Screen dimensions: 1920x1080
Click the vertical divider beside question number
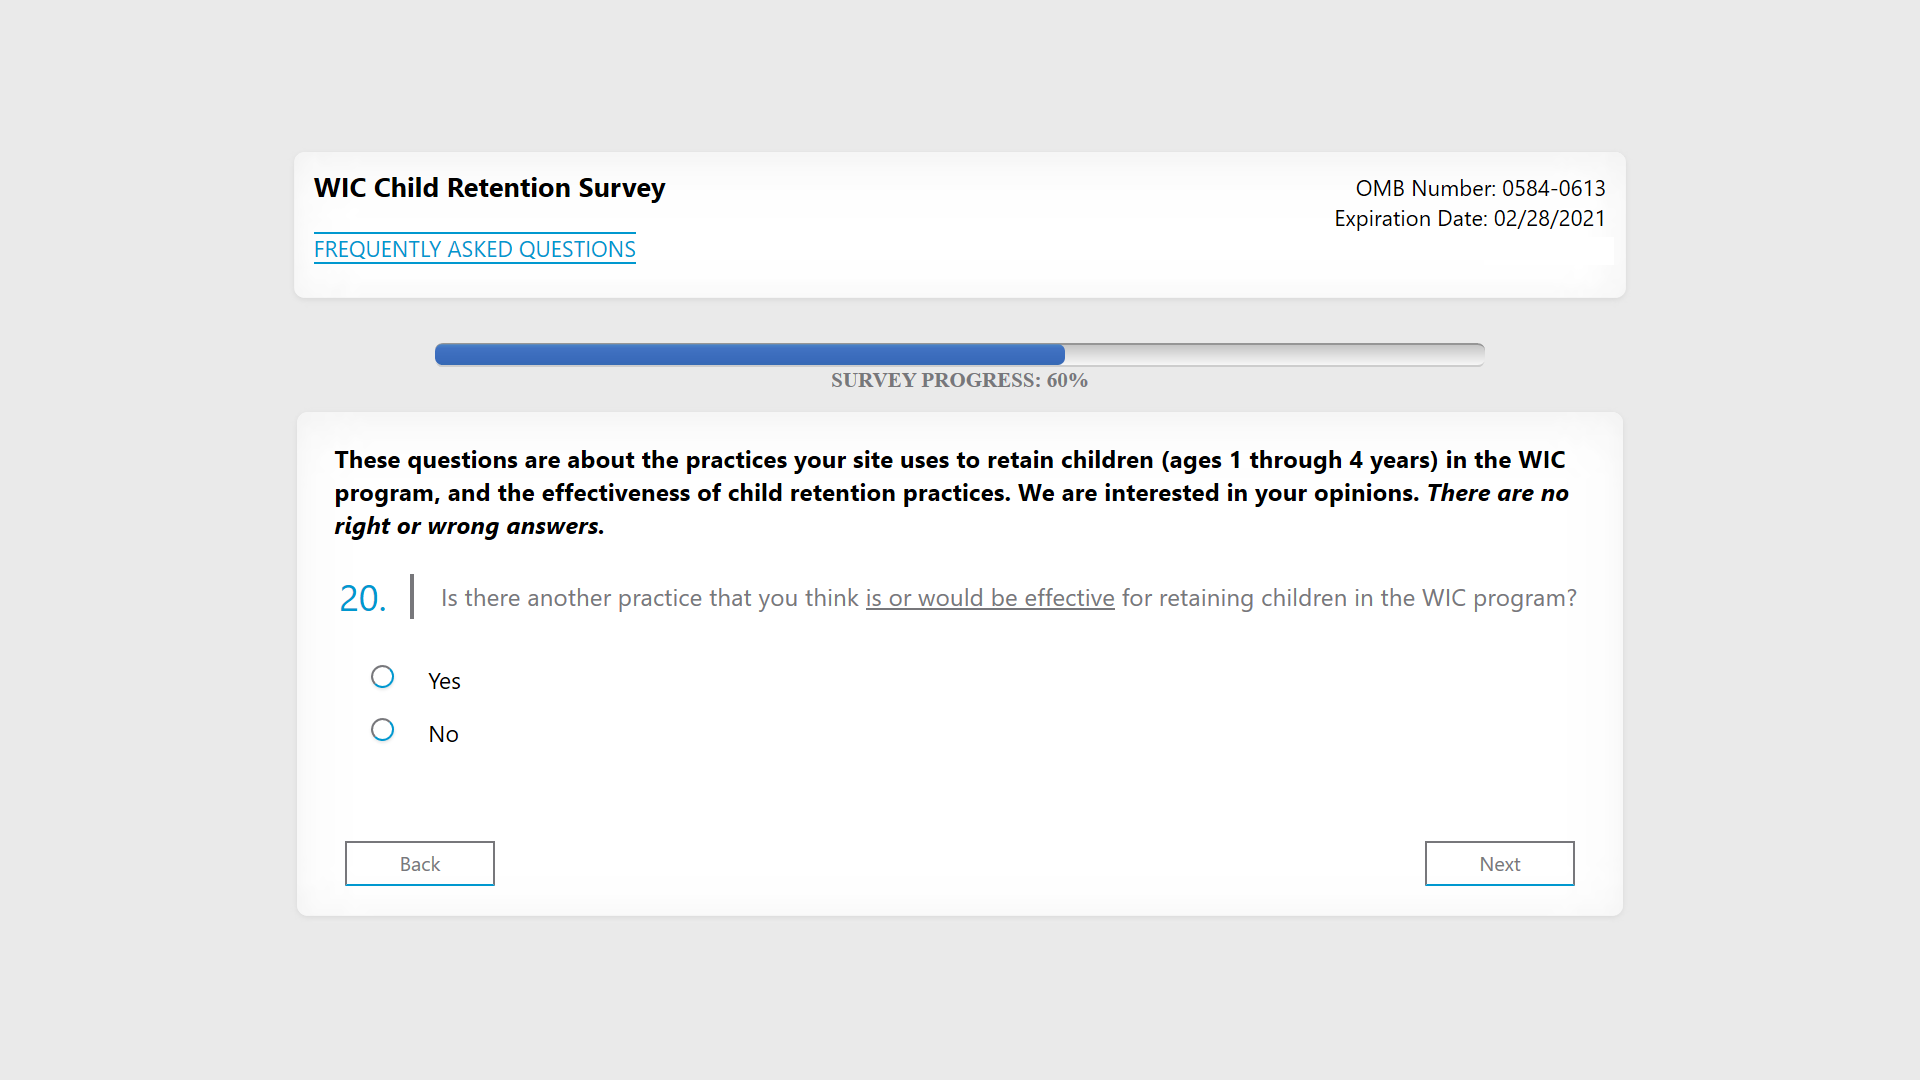coord(411,597)
